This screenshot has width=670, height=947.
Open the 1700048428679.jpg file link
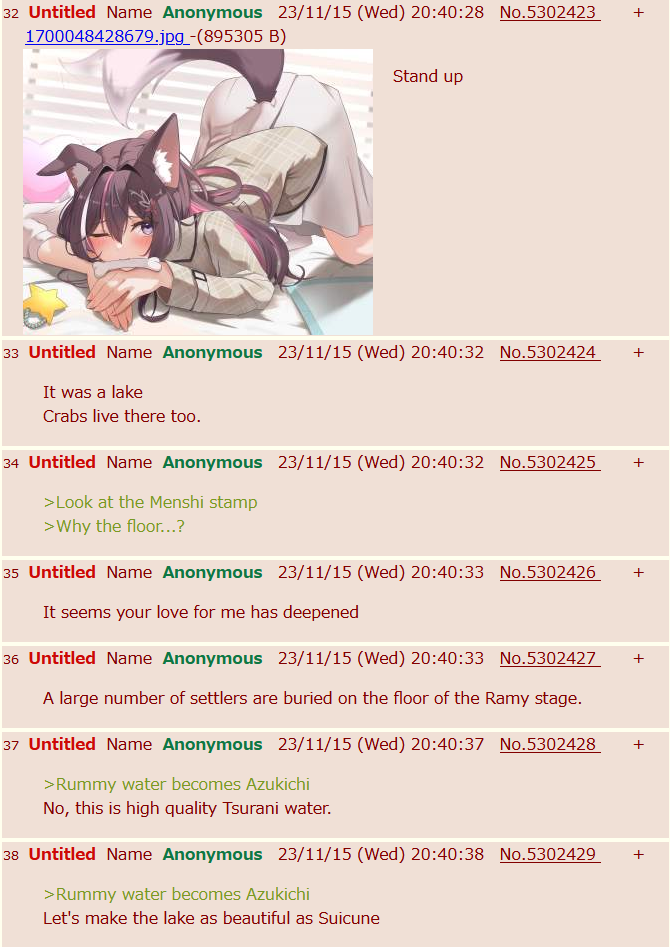coord(107,36)
